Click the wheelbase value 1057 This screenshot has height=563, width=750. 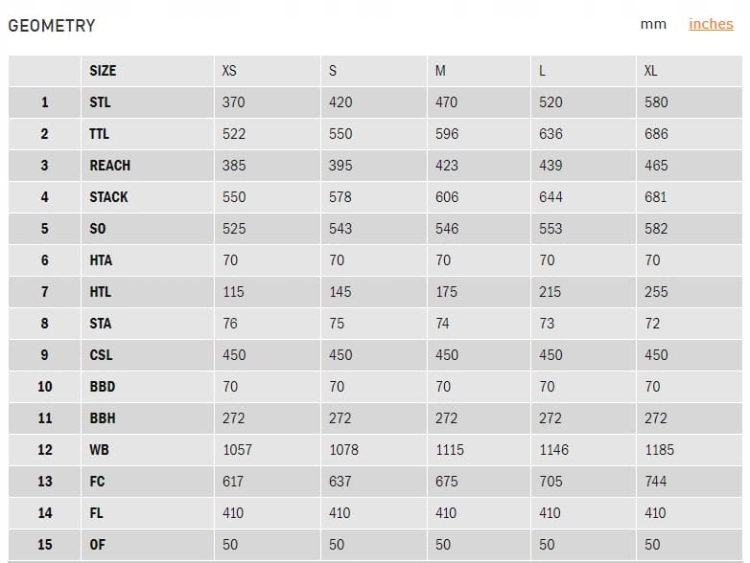(x=237, y=450)
